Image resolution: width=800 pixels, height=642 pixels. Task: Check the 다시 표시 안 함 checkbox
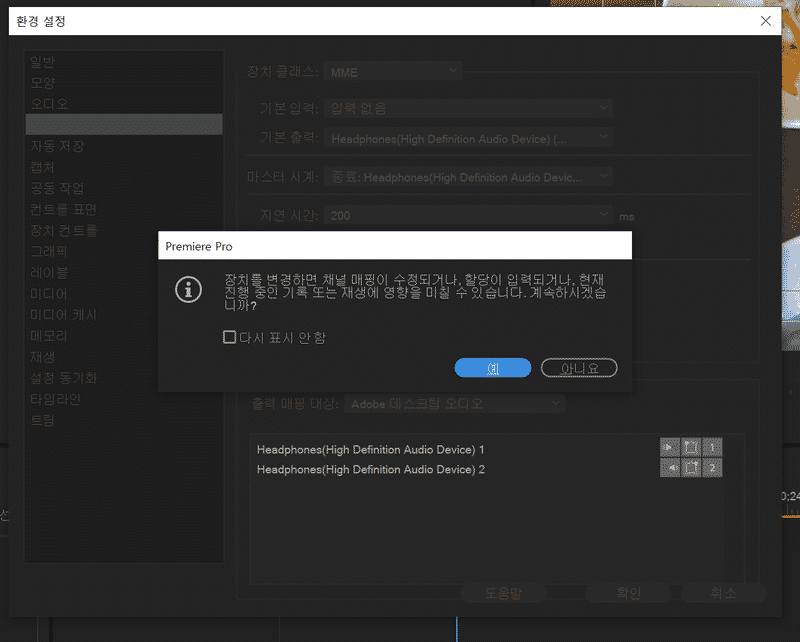coord(230,337)
